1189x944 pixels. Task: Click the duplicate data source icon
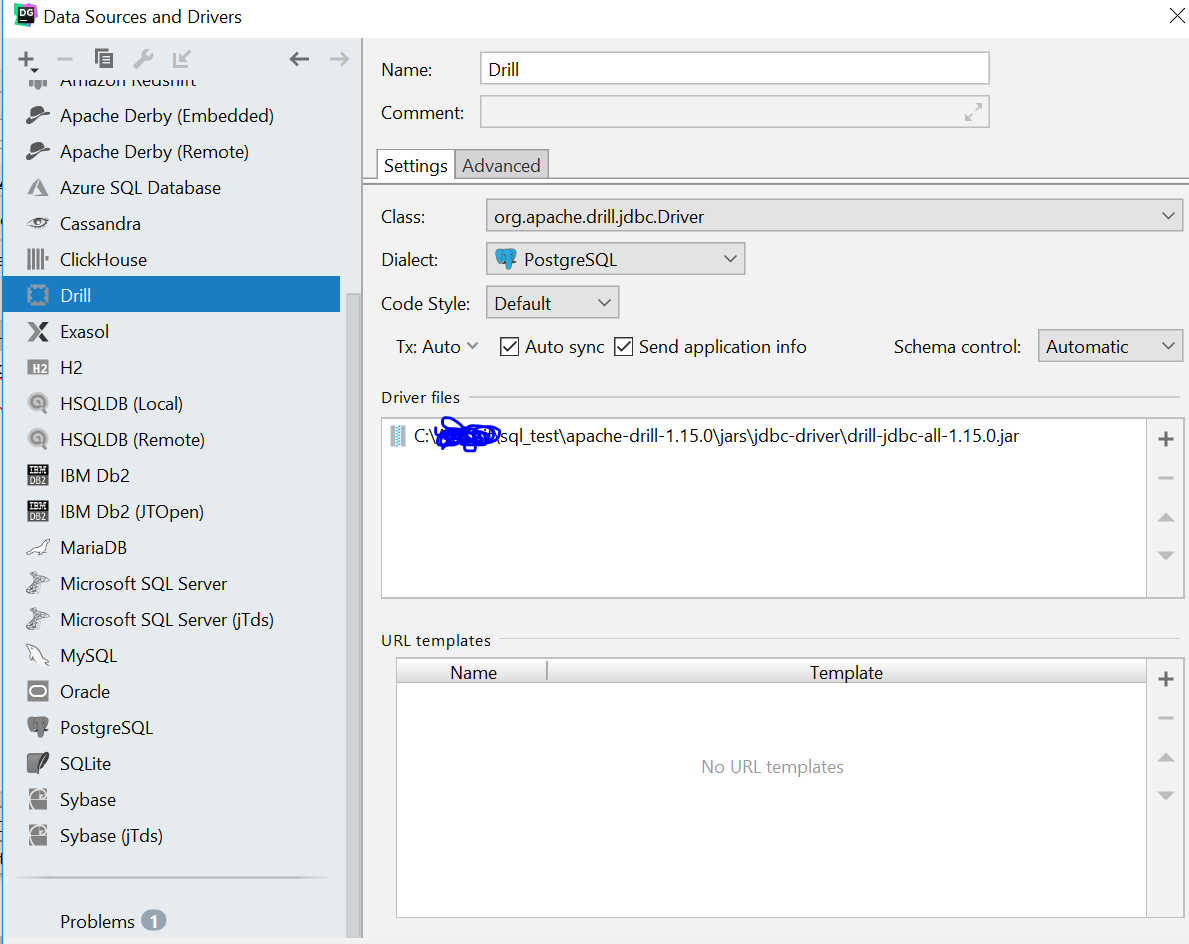[104, 58]
